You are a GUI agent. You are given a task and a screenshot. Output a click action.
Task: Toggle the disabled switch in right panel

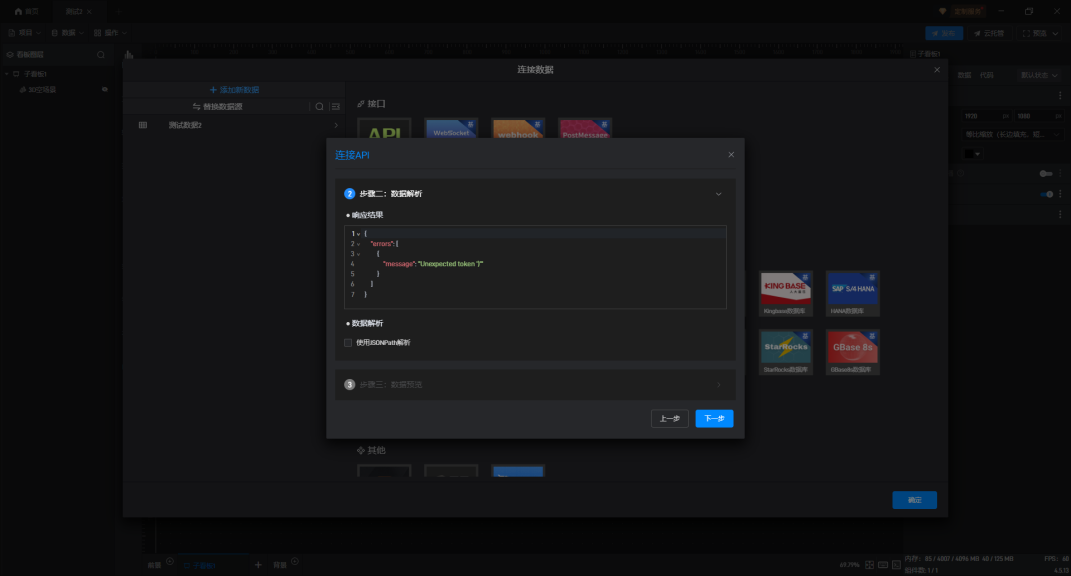pos(1046,174)
